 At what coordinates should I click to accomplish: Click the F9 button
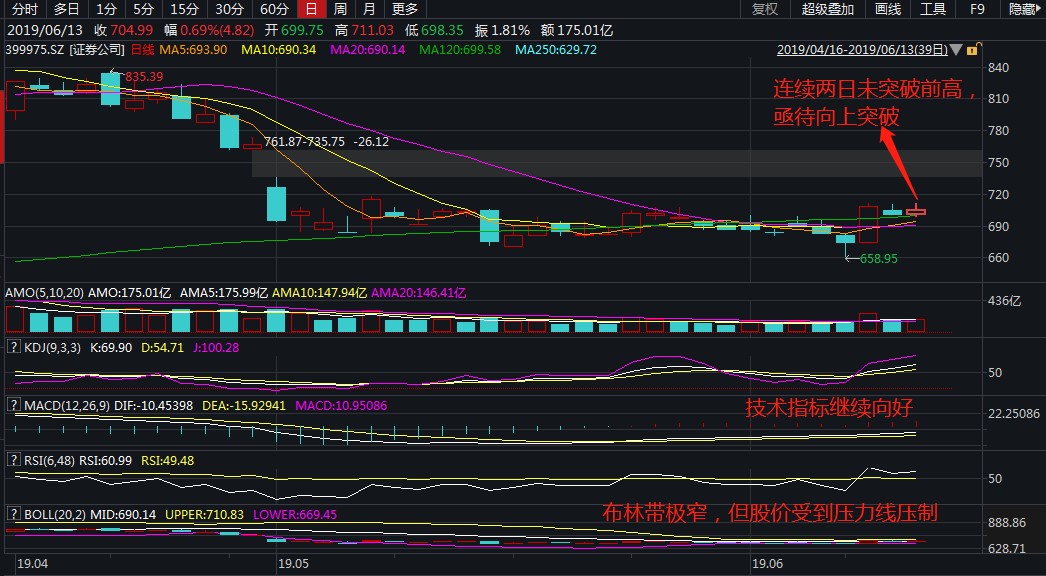coord(977,9)
